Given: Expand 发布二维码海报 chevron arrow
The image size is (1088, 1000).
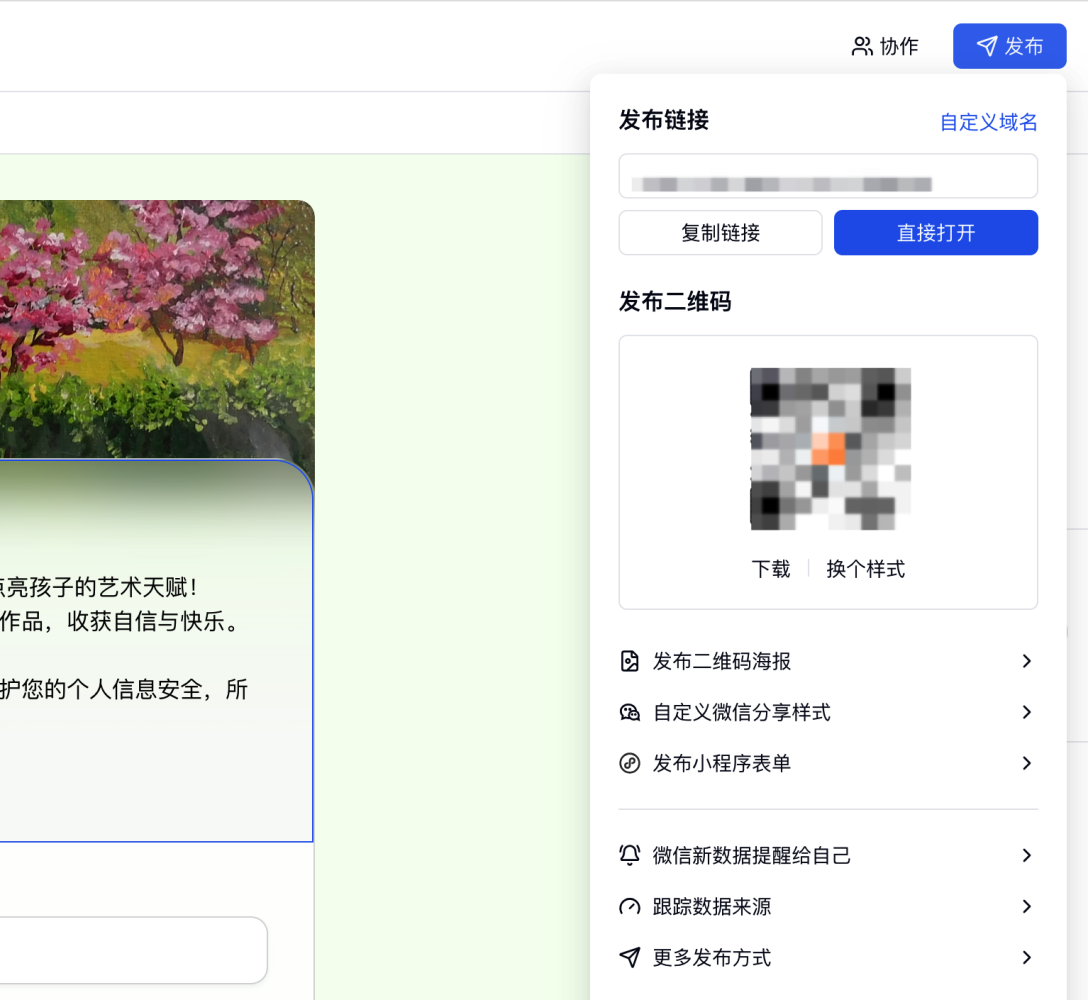Looking at the screenshot, I should point(1026,661).
